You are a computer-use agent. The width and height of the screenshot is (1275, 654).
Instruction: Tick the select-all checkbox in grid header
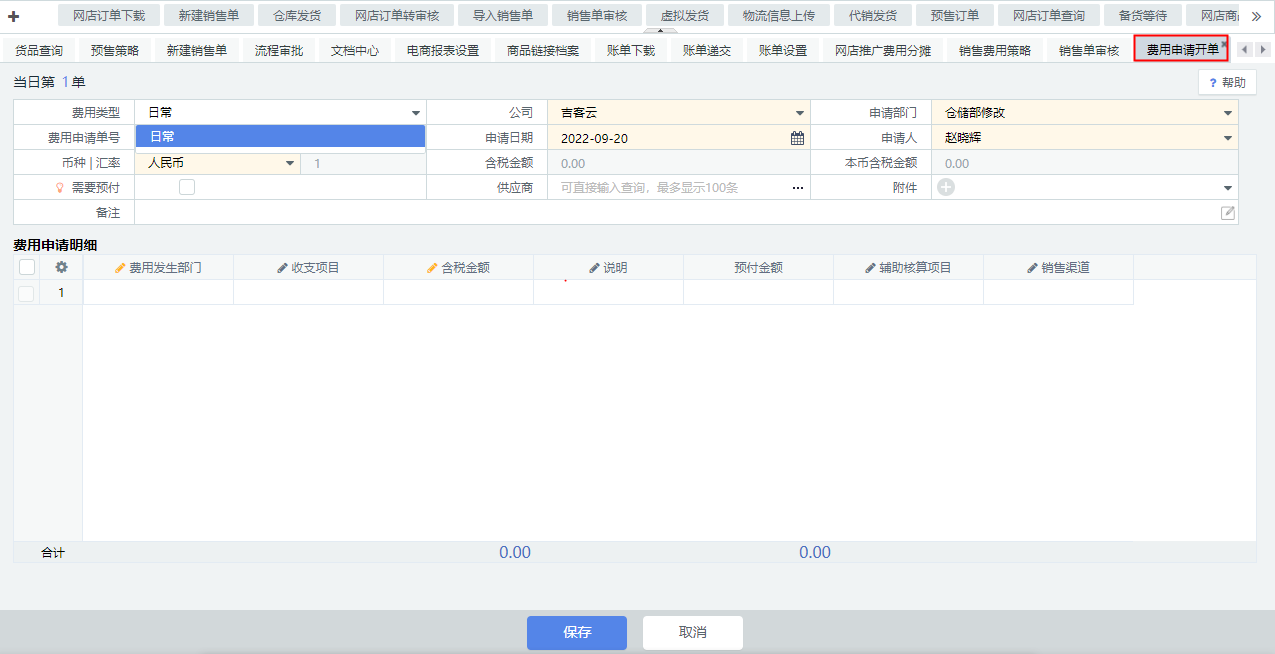click(27, 267)
